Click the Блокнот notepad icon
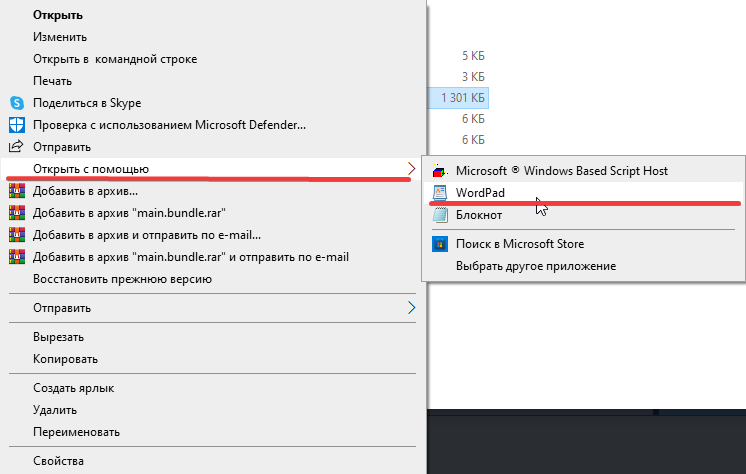The width and height of the screenshot is (746, 474). 440,215
